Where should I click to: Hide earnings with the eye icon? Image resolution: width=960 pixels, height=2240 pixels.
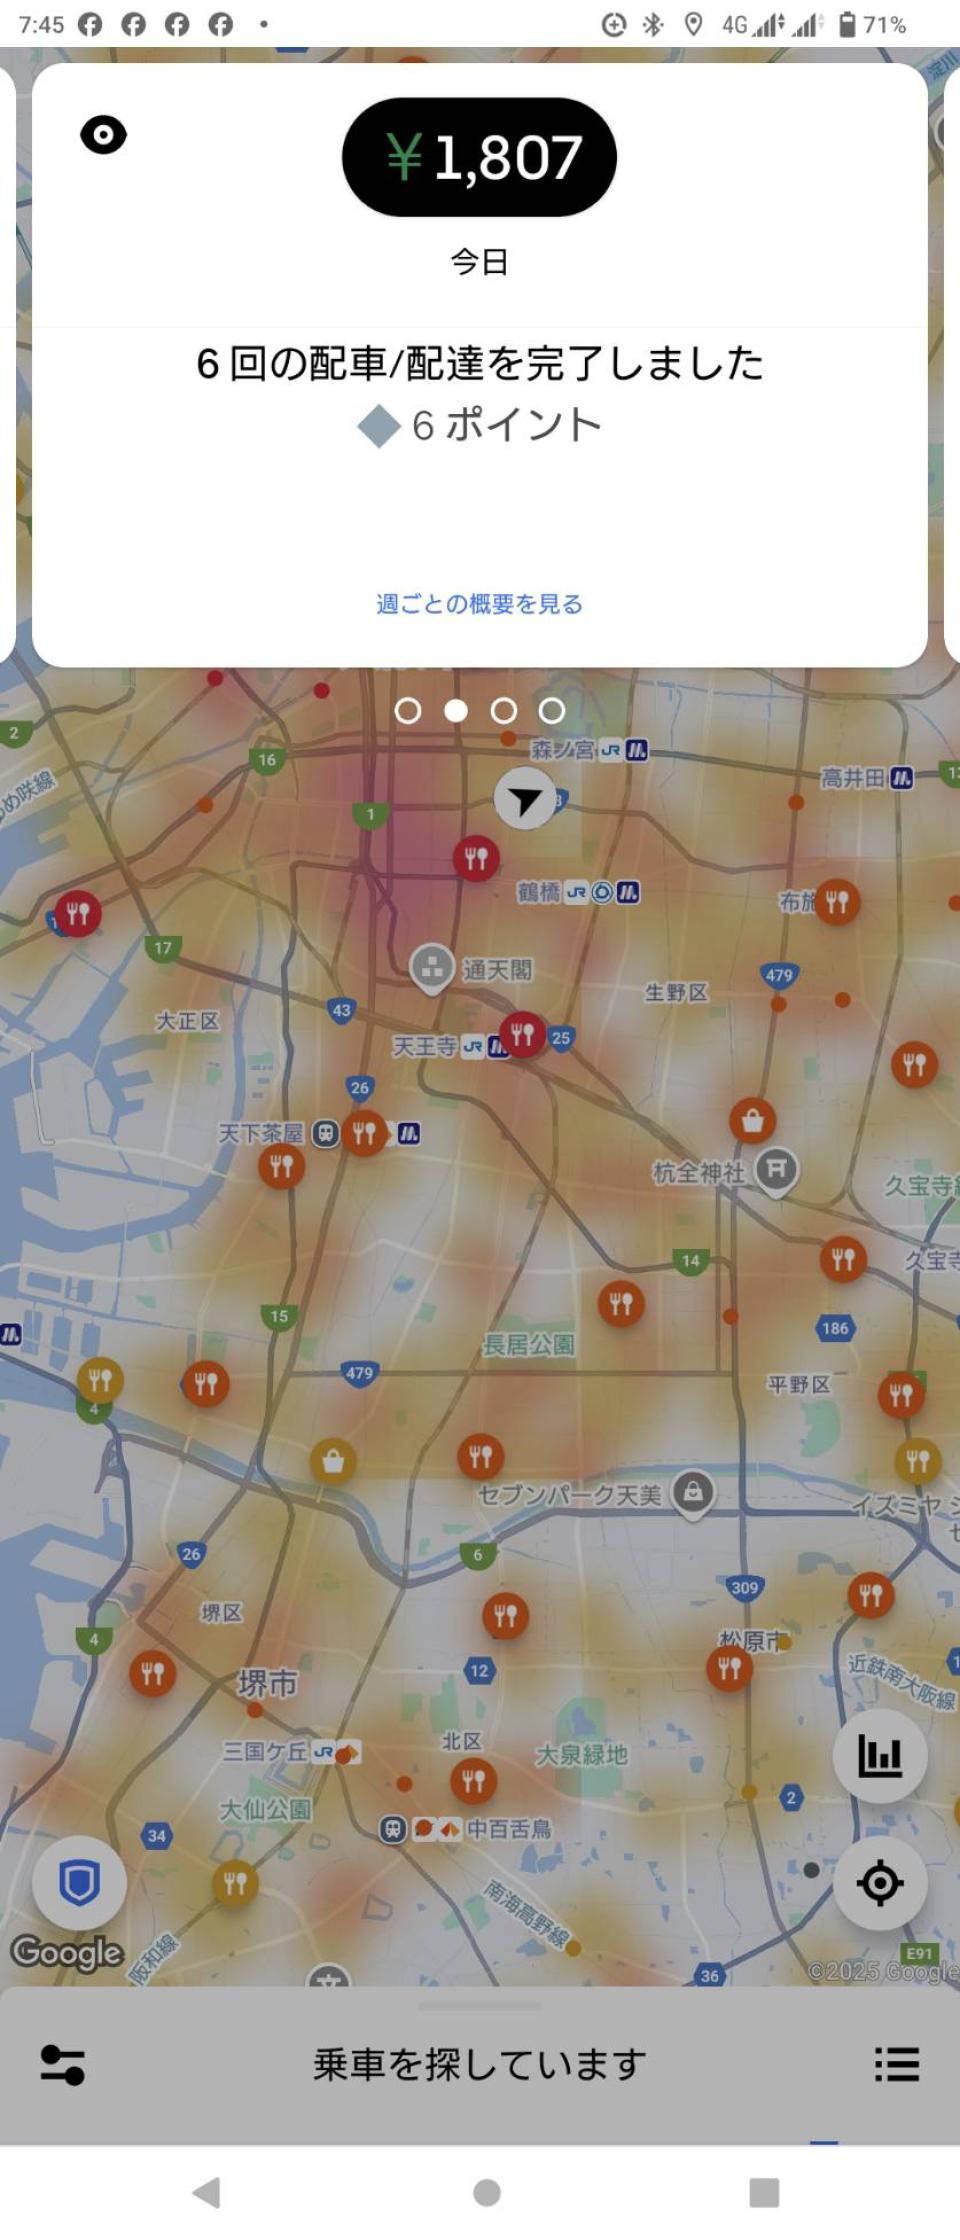pos(103,135)
